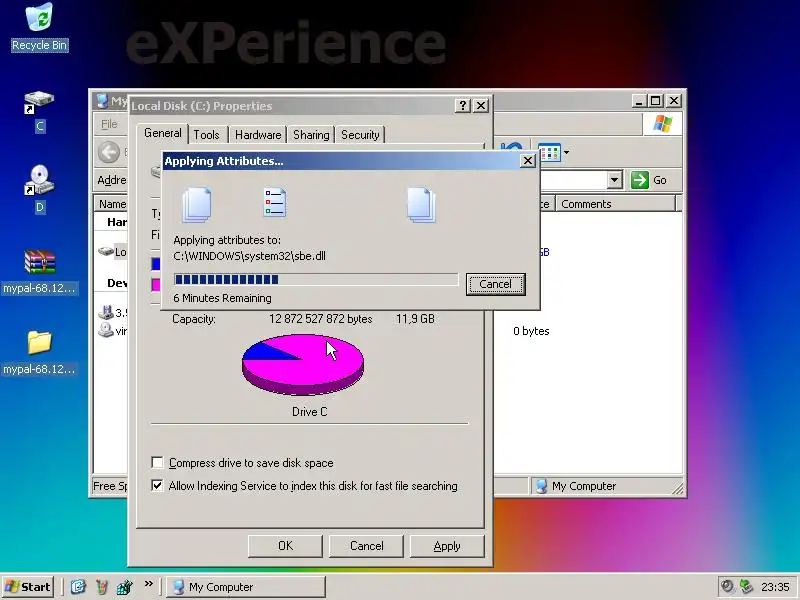The height and width of the screenshot is (600, 800).
Task: Click the Go button in address bar
Action: click(x=649, y=180)
